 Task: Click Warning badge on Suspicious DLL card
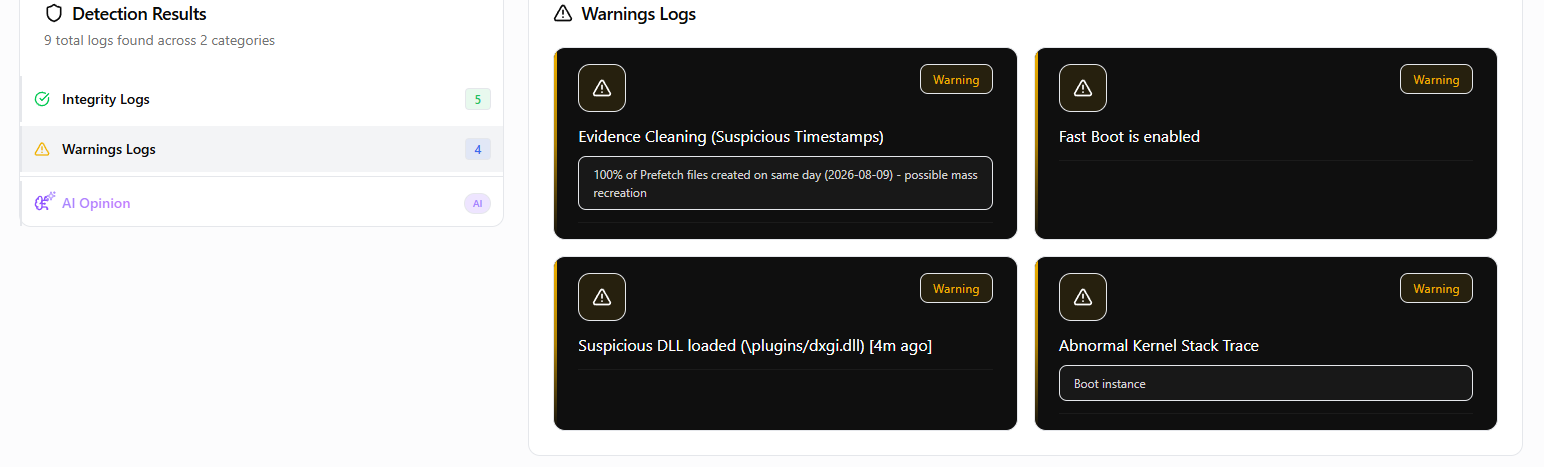click(956, 288)
